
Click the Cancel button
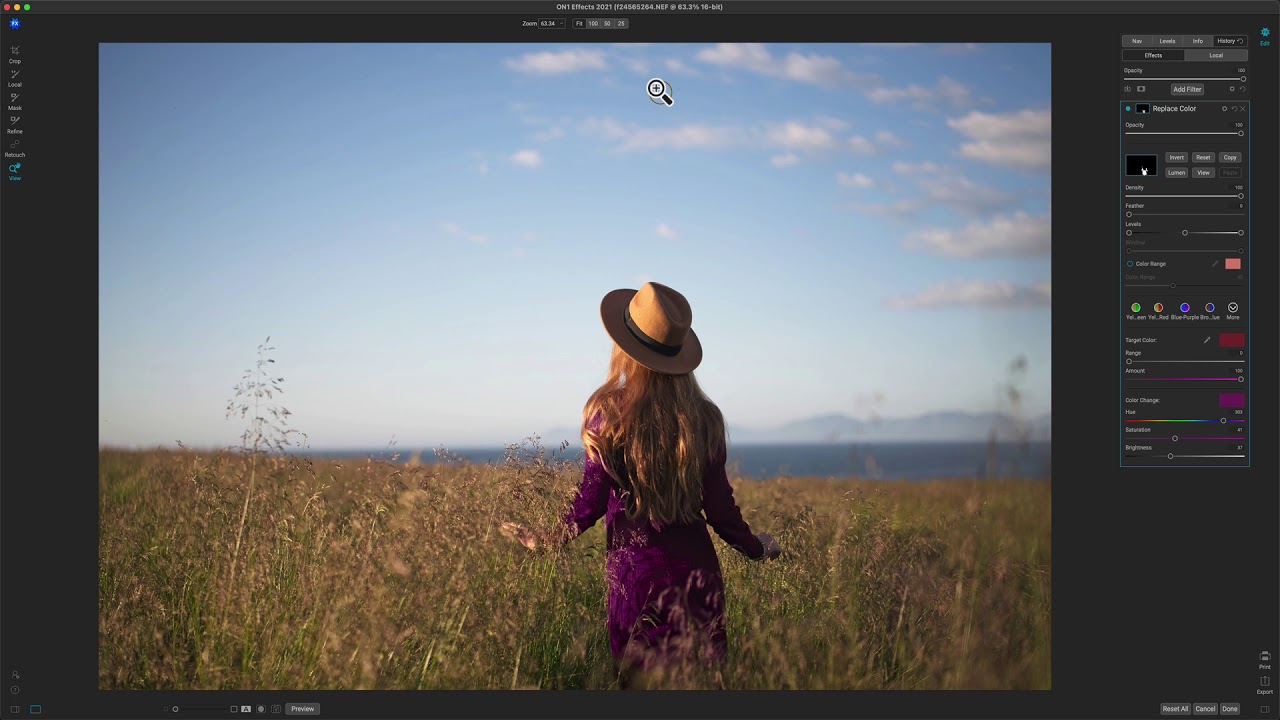pyautogui.click(x=1205, y=709)
